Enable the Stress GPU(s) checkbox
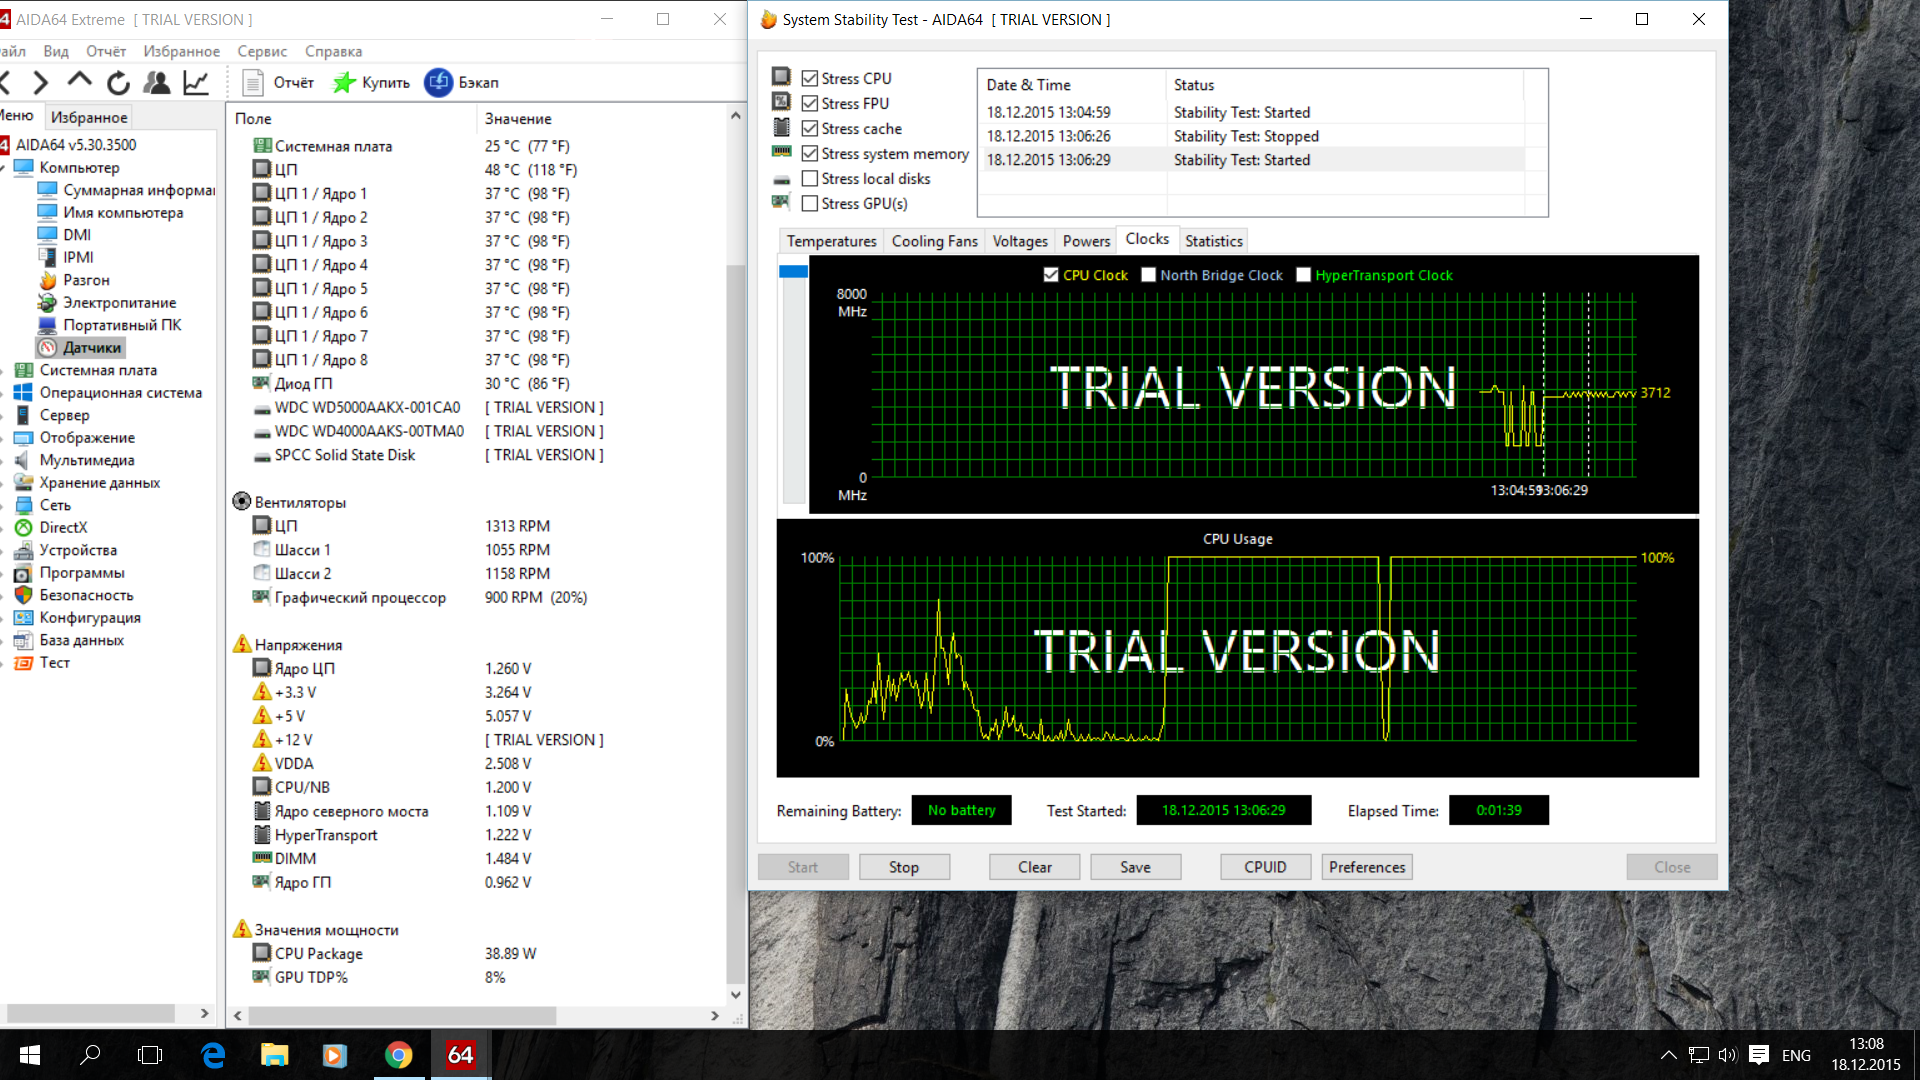Screen dimensions: 1920x1080 pos(810,204)
